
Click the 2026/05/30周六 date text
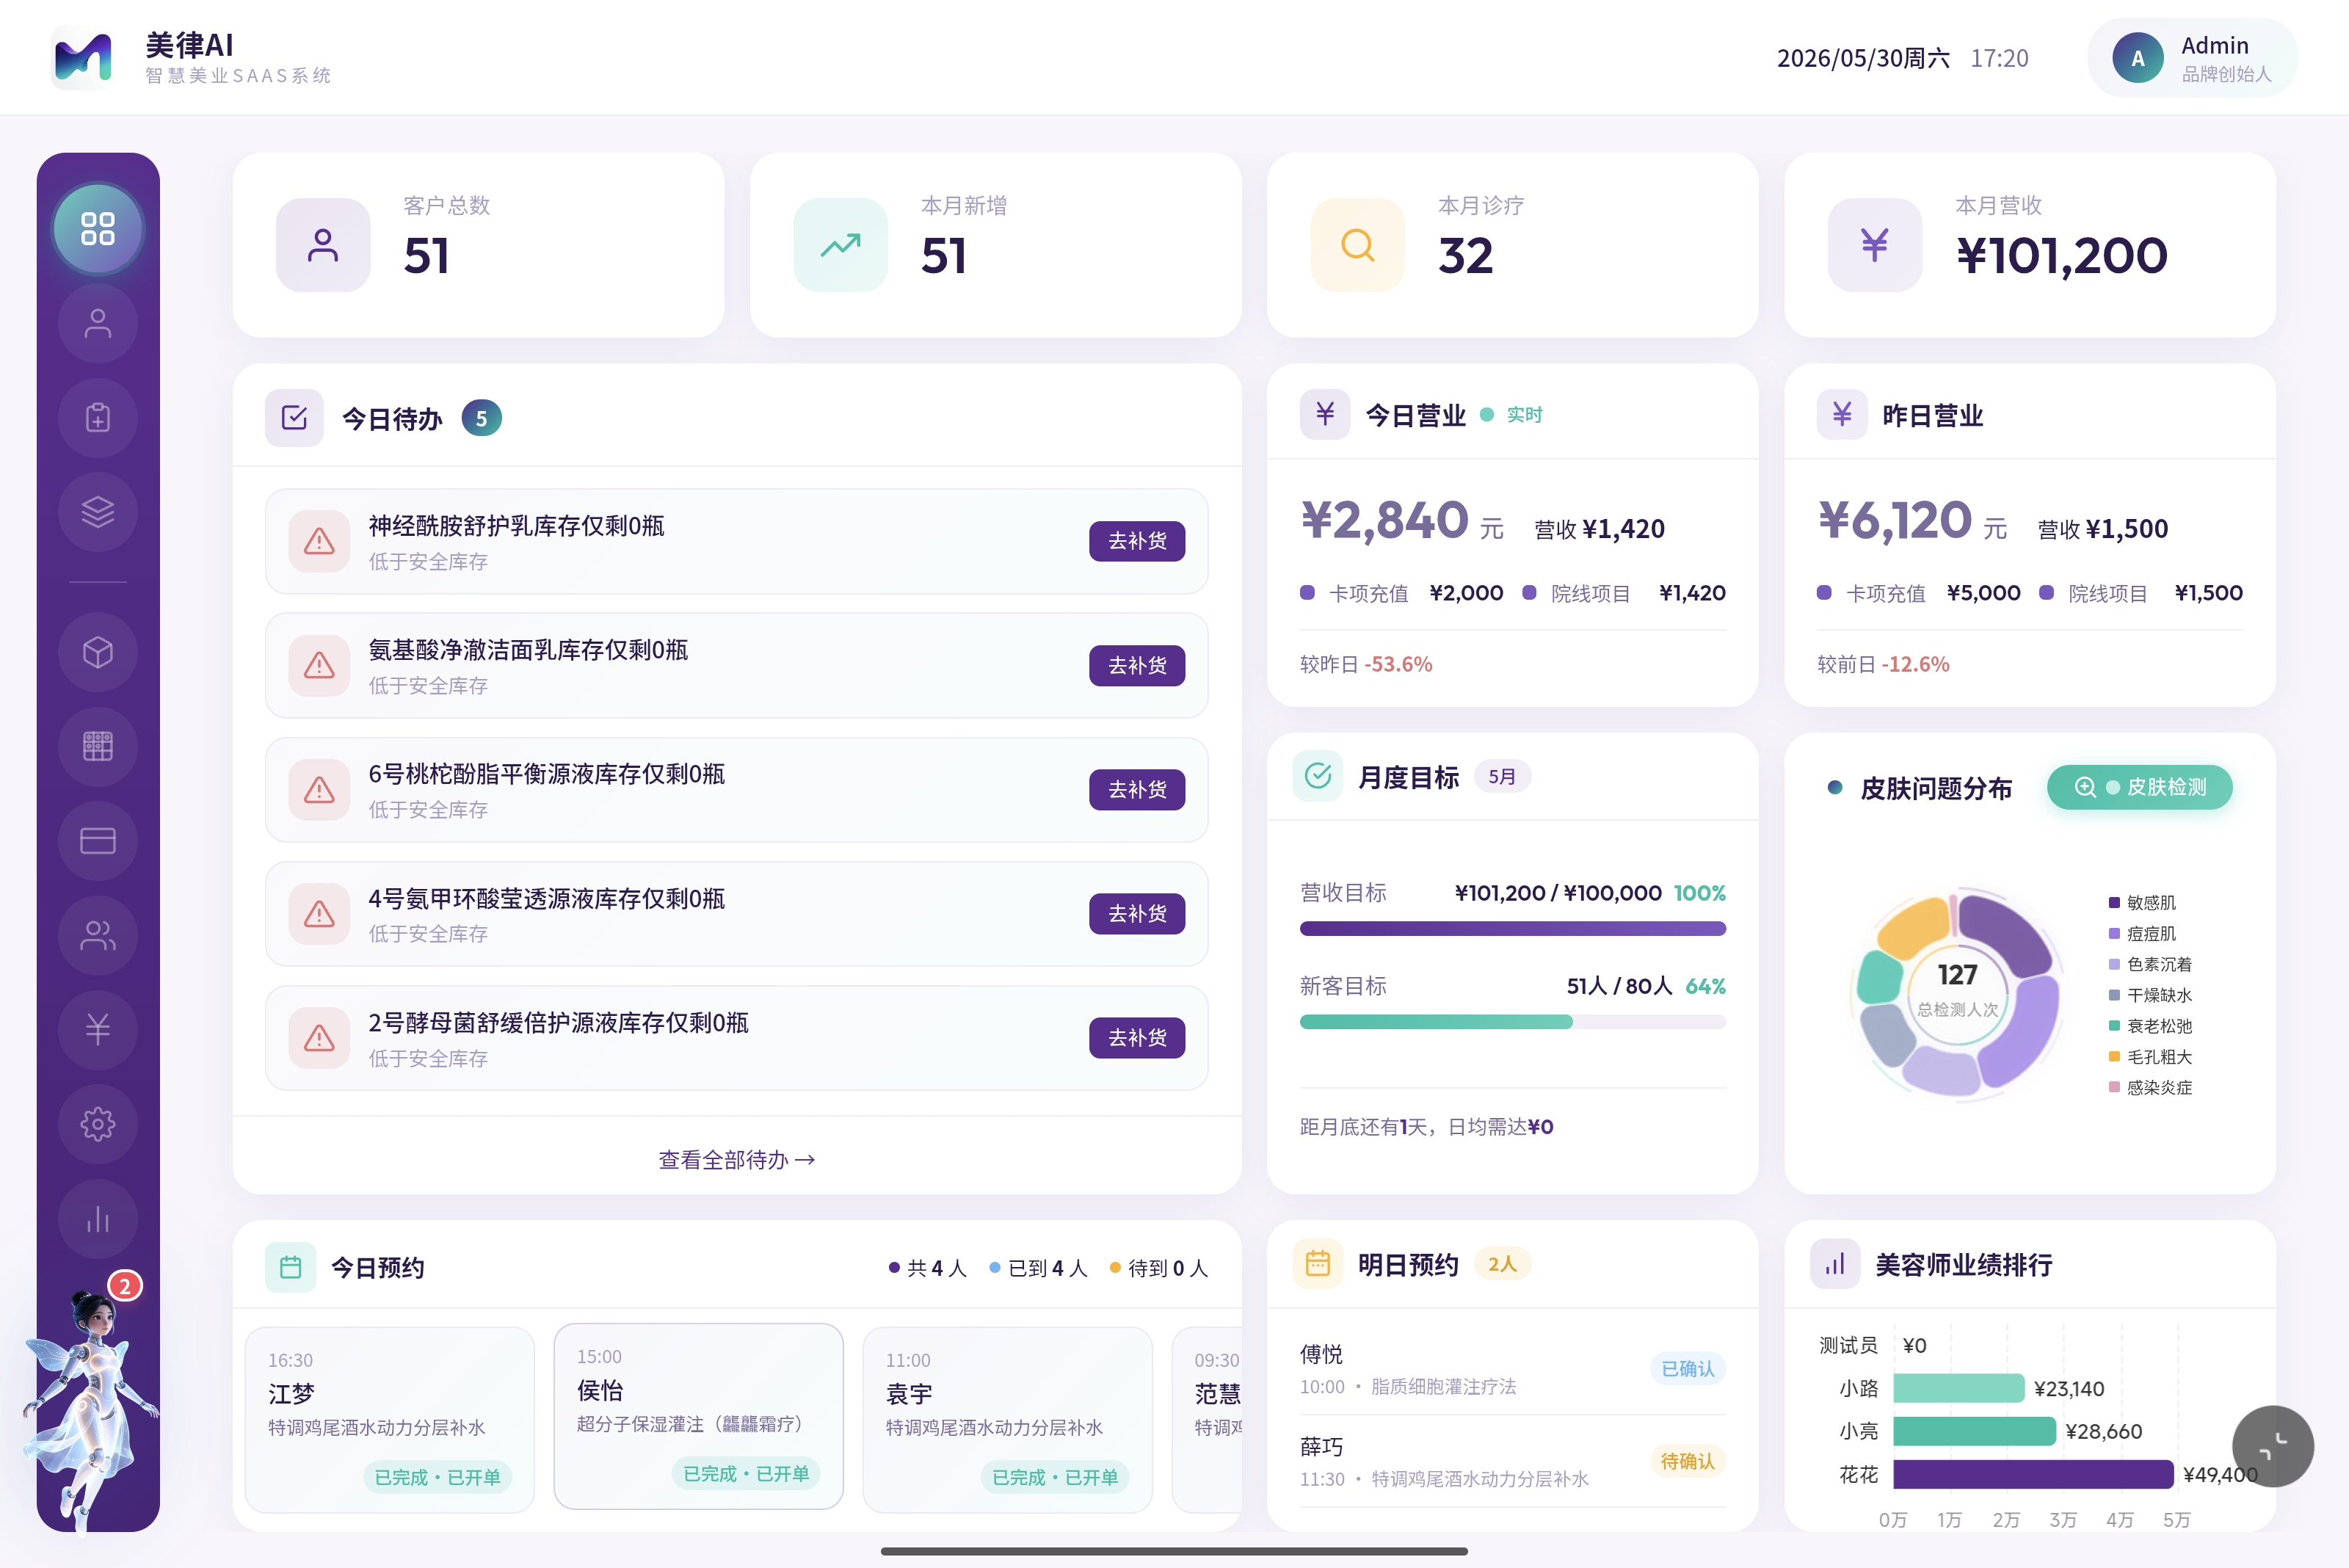pos(1862,58)
